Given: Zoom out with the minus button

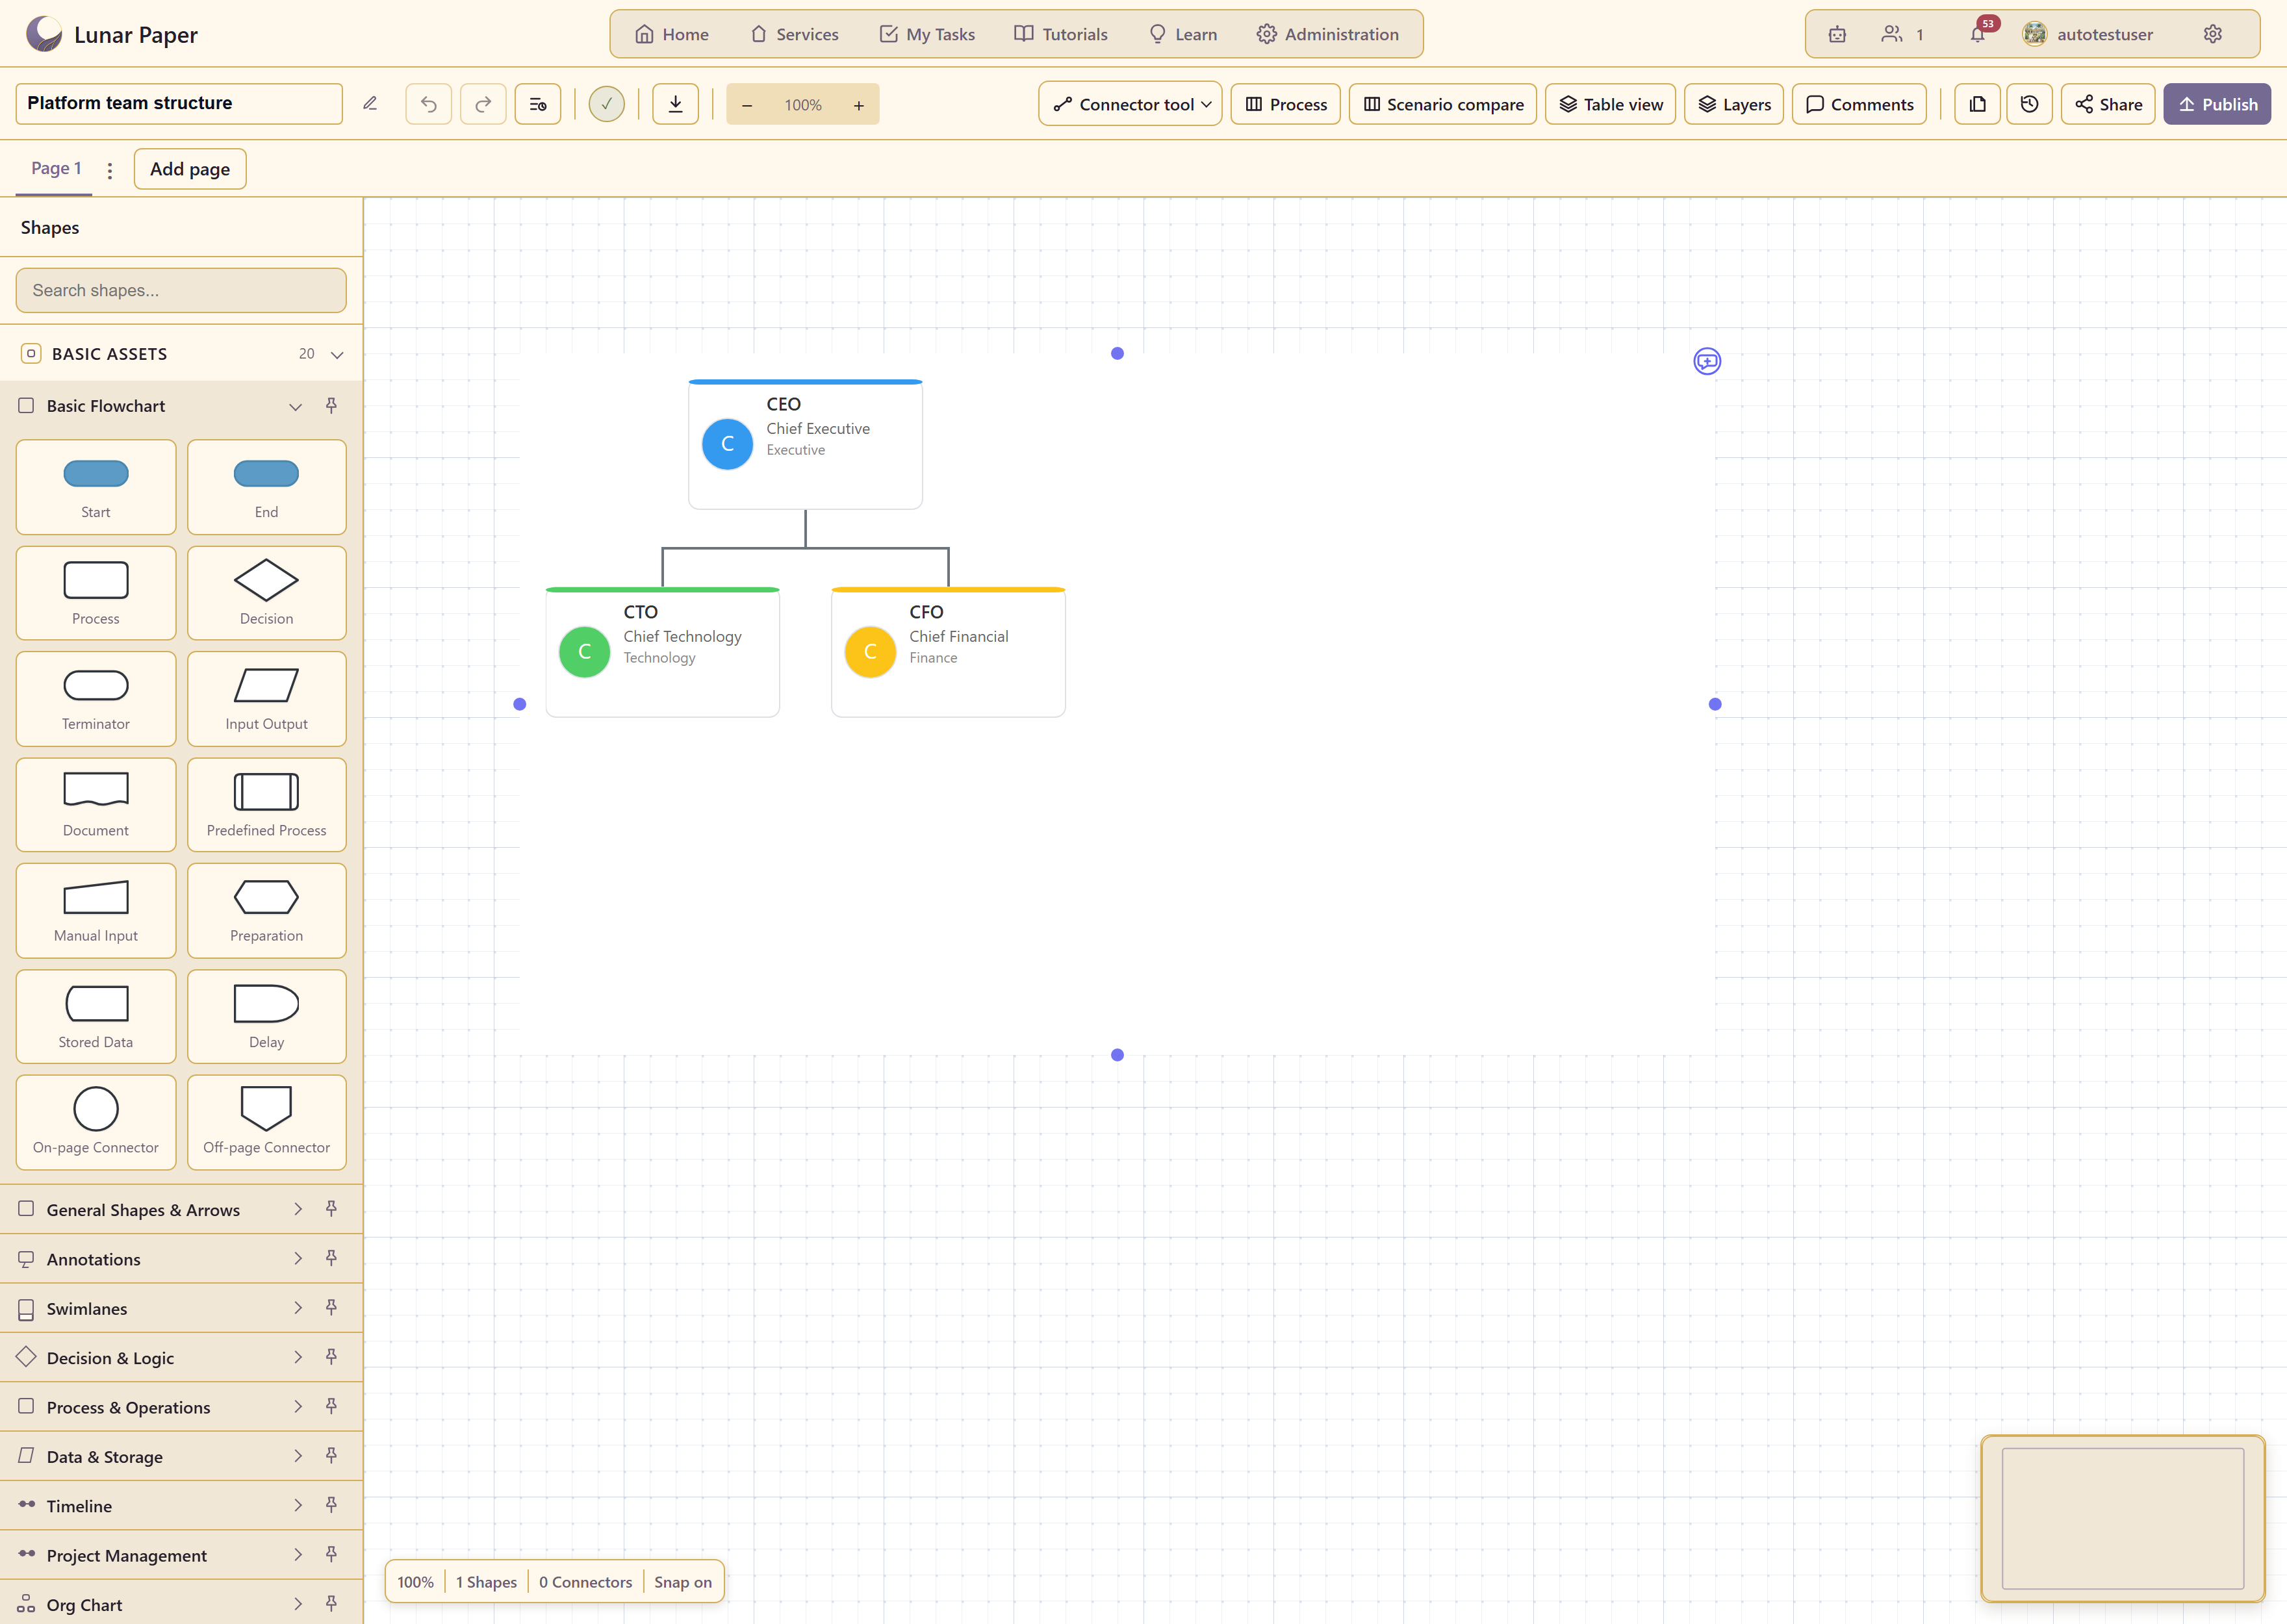Looking at the screenshot, I should point(747,105).
